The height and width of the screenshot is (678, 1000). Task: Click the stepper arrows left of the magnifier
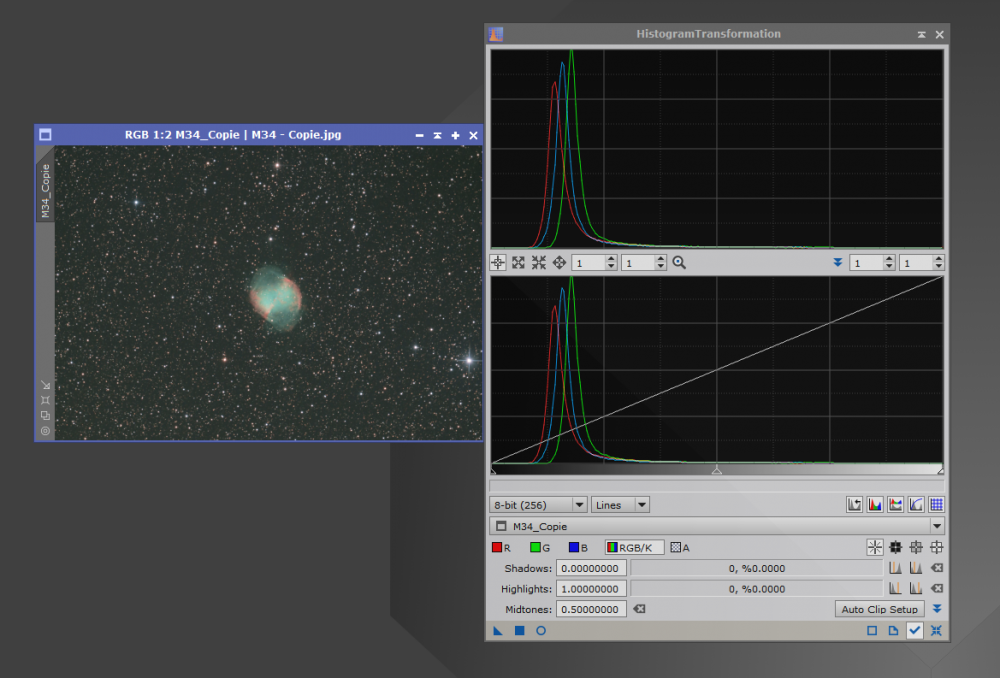click(661, 263)
